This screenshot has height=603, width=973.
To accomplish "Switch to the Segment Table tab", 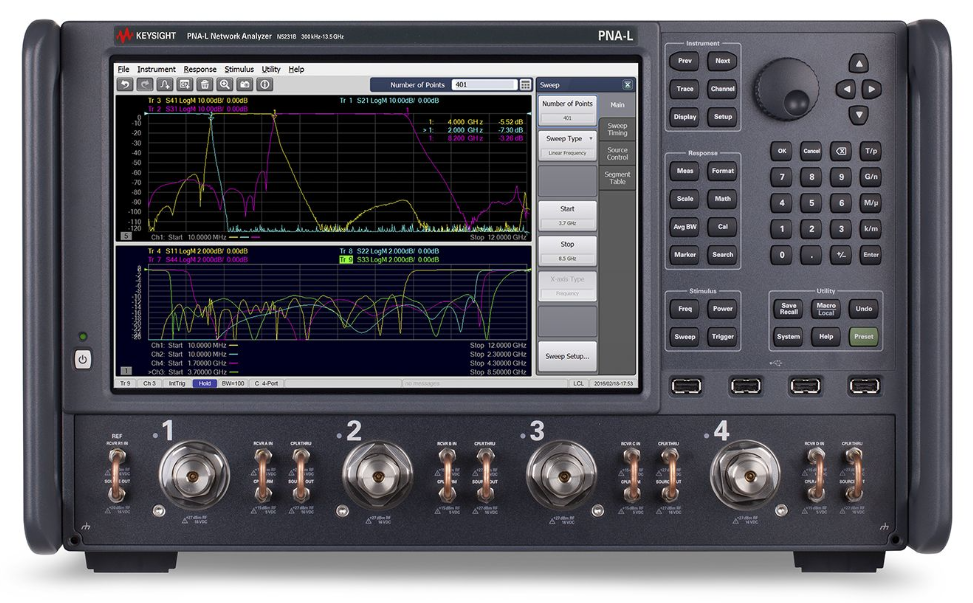I will pos(617,178).
